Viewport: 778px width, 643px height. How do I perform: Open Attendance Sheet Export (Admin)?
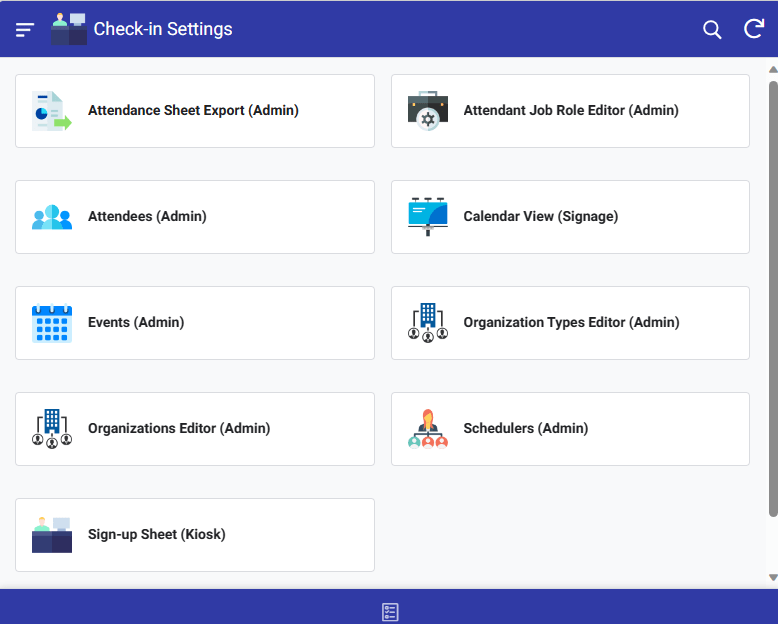coord(194,111)
